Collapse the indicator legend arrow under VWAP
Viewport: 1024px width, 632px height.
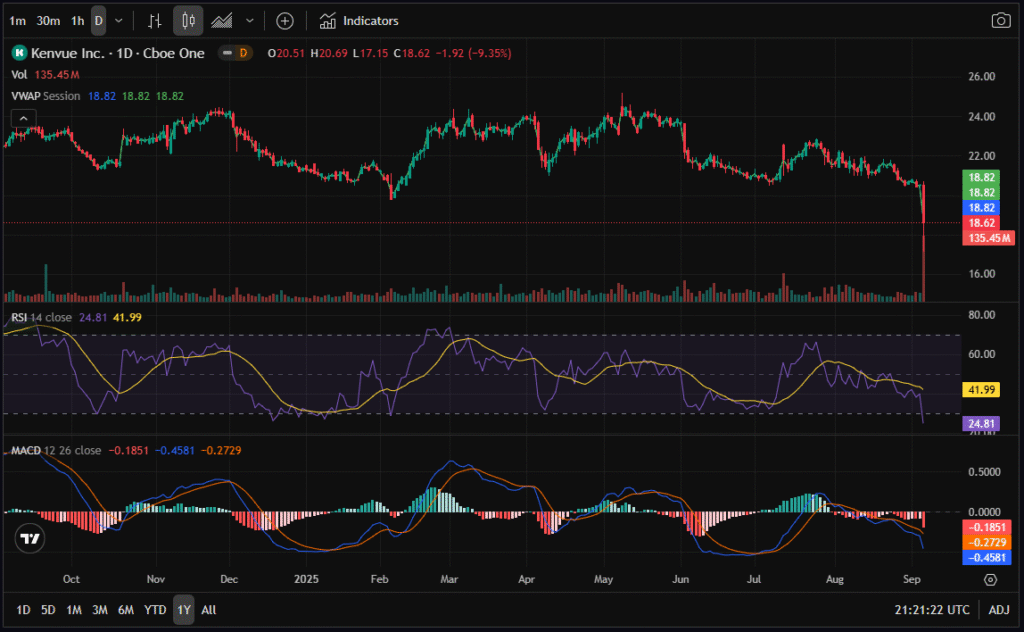pyautogui.click(x=22, y=117)
